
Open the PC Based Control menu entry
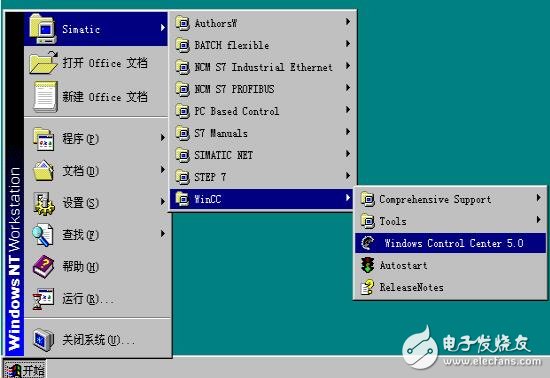[x=262, y=111]
